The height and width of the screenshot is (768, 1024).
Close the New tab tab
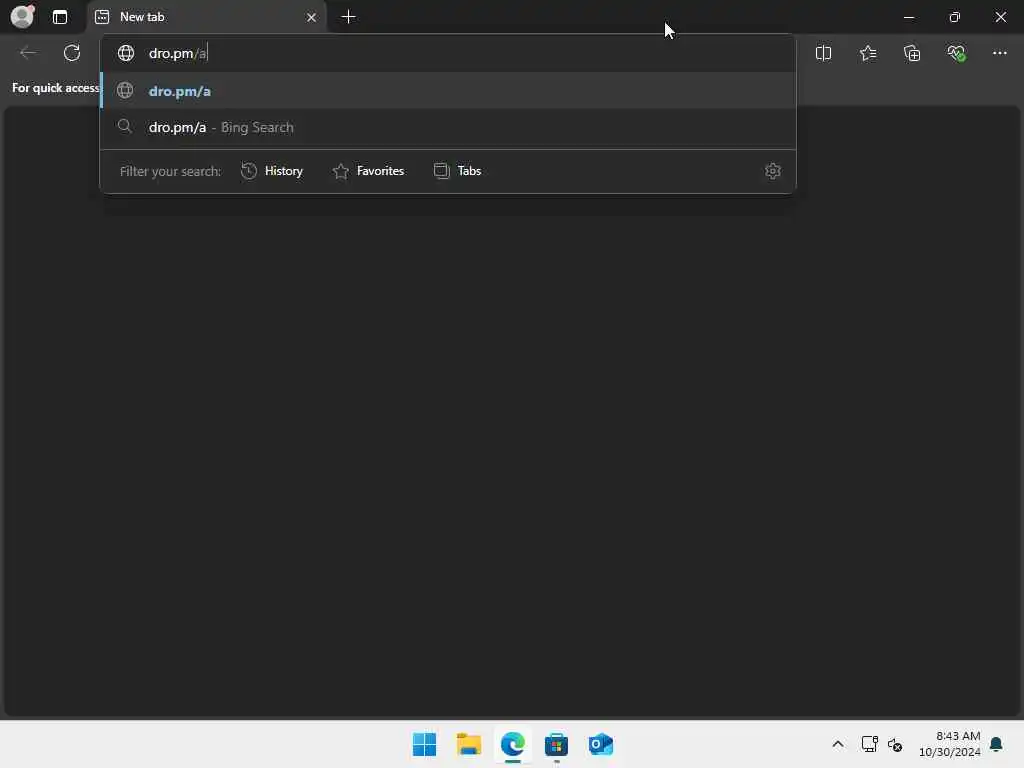coord(312,17)
